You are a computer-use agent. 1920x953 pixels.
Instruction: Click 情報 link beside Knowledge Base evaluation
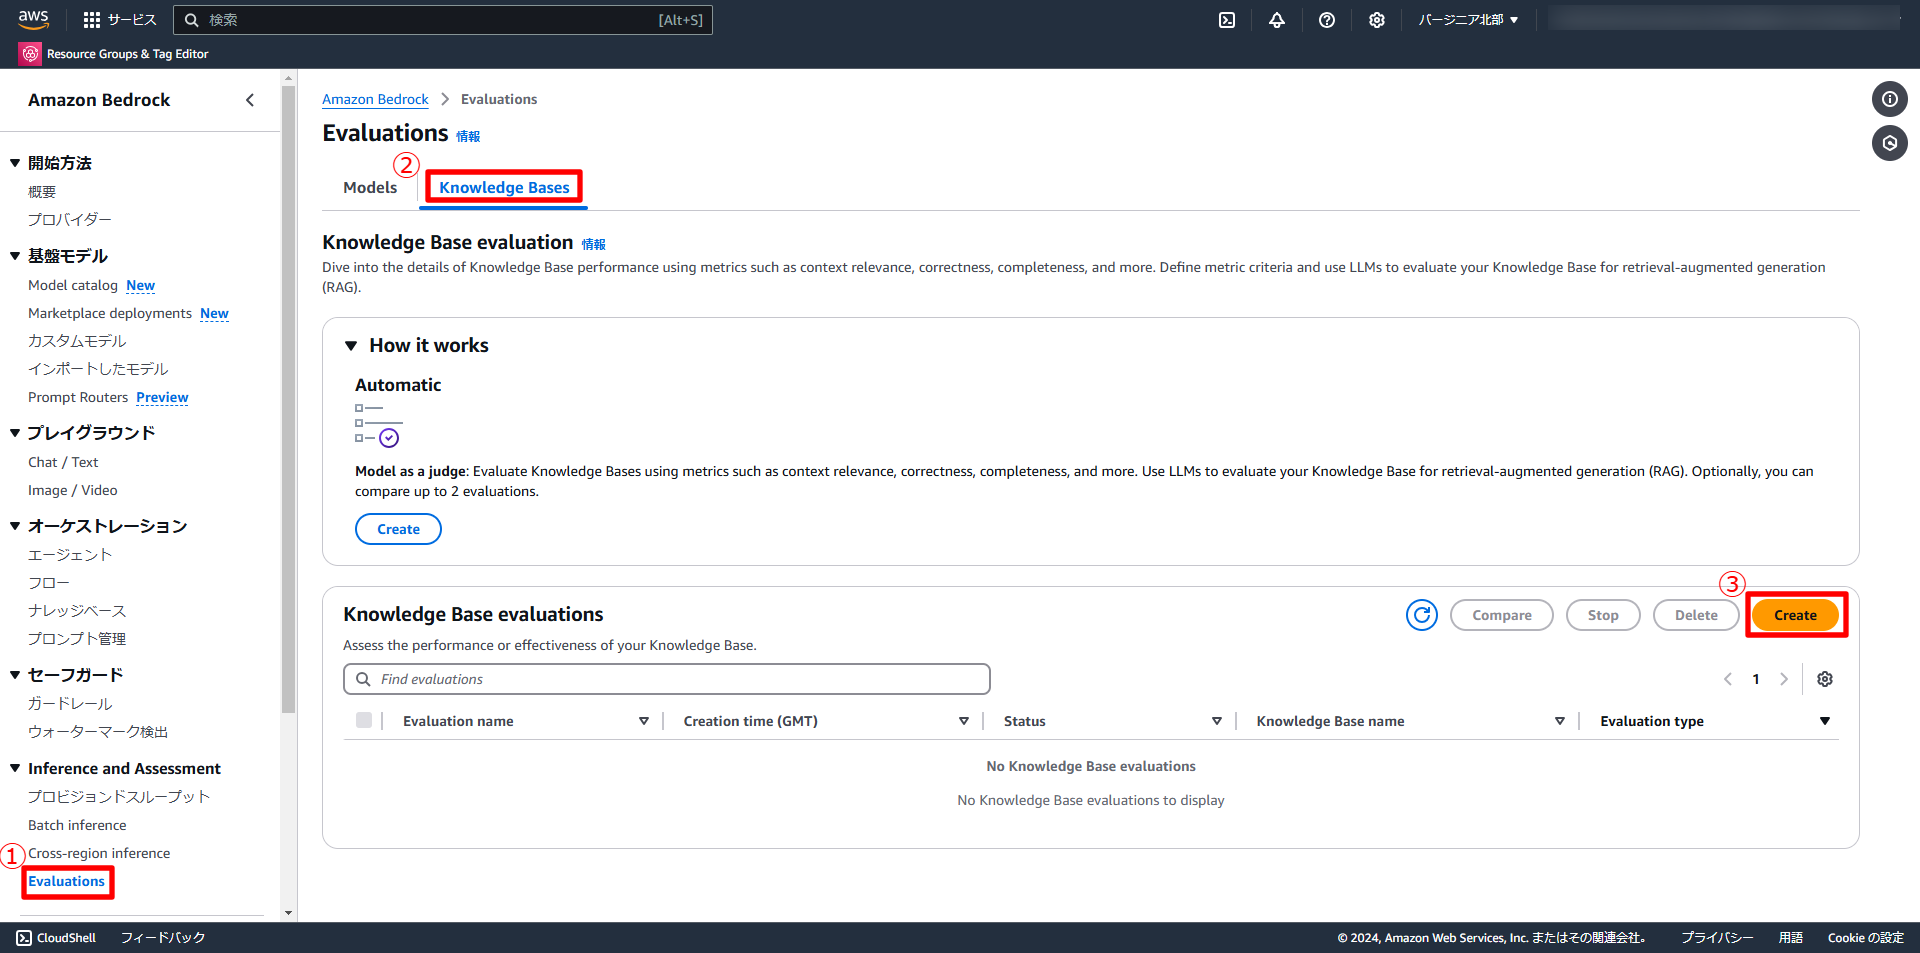pyautogui.click(x=593, y=244)
